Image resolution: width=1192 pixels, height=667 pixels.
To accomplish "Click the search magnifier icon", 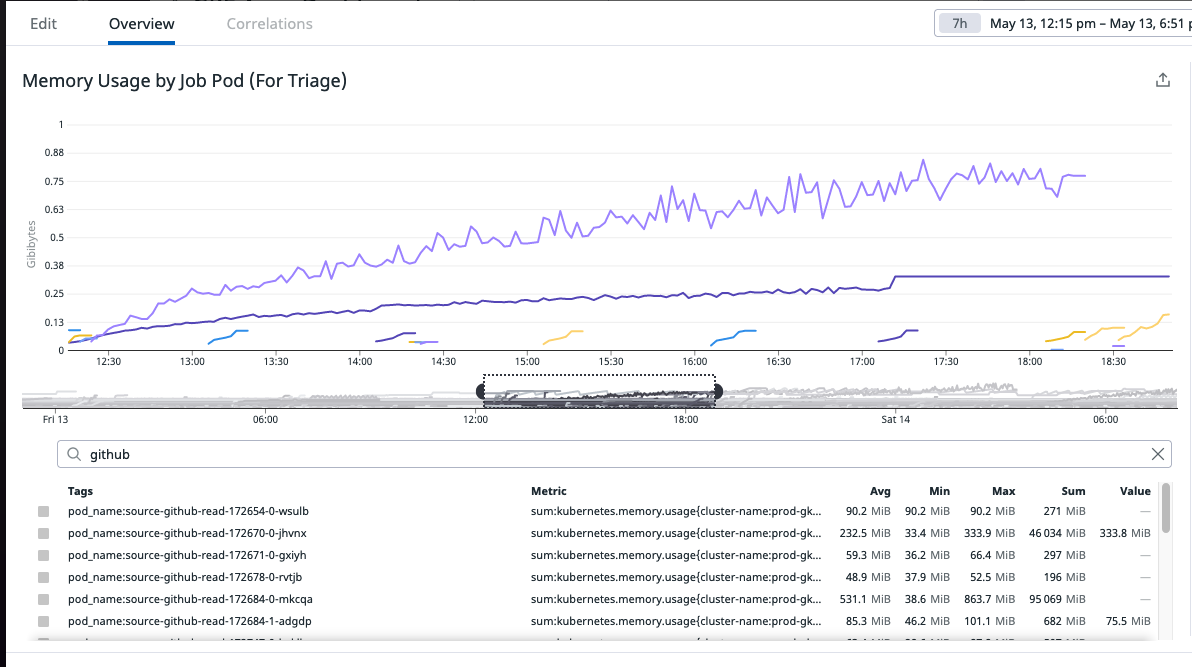I will pos(74,454).
